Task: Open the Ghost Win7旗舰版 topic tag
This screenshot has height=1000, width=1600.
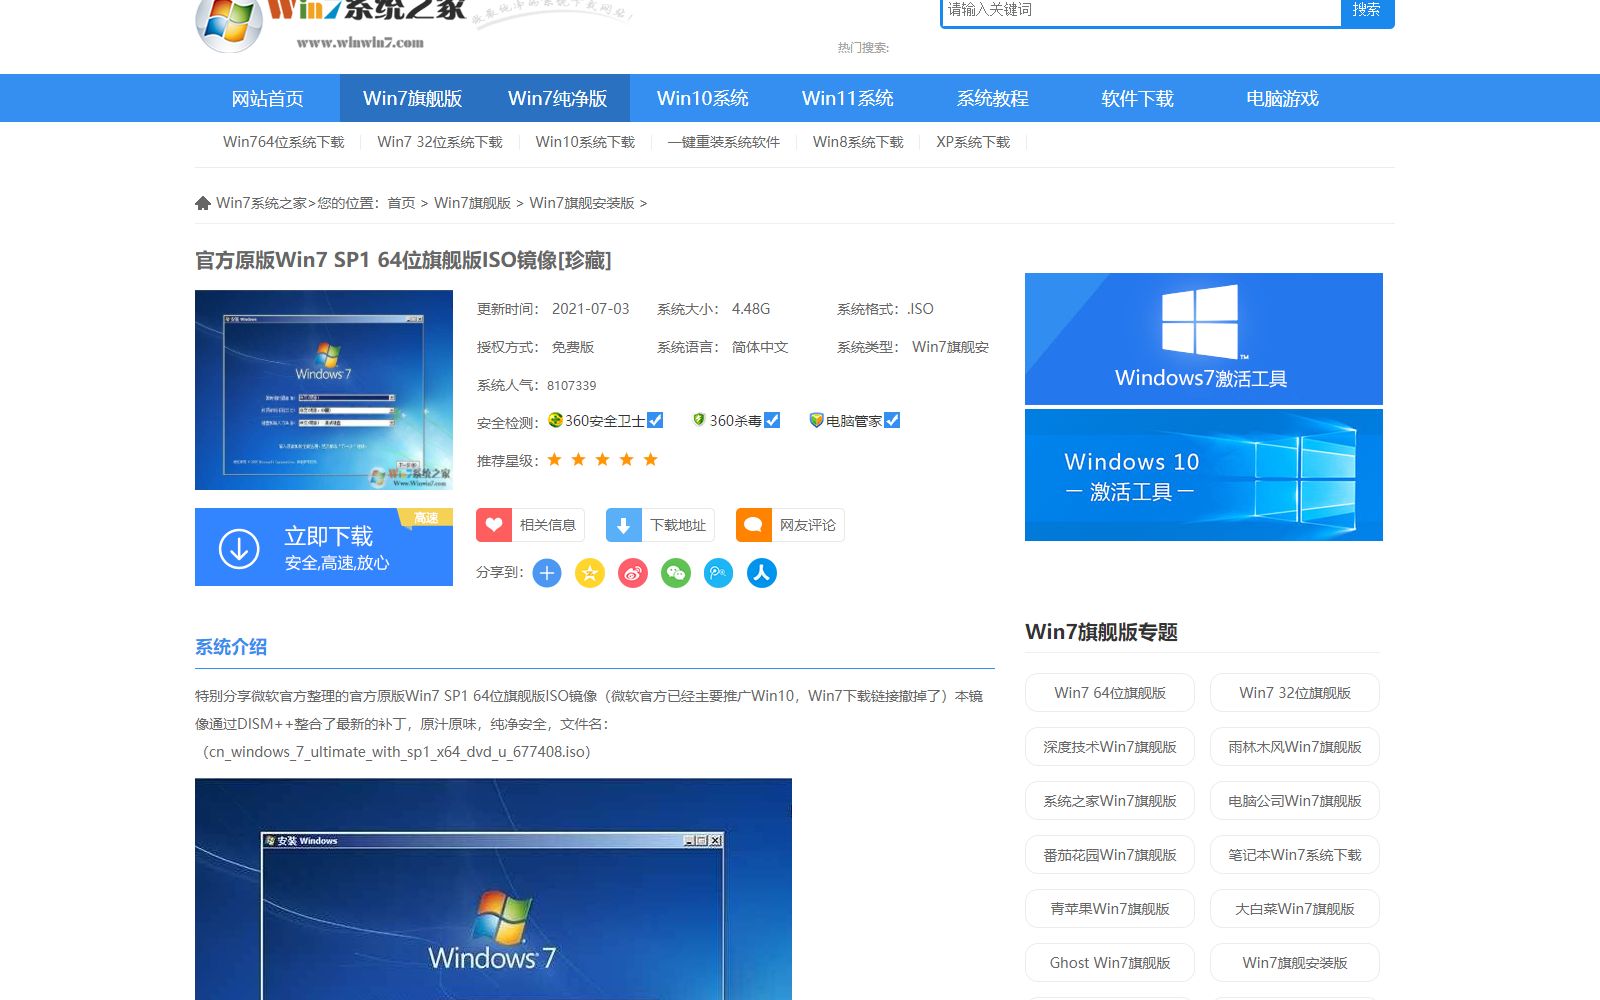Action: coord(1110,963)
